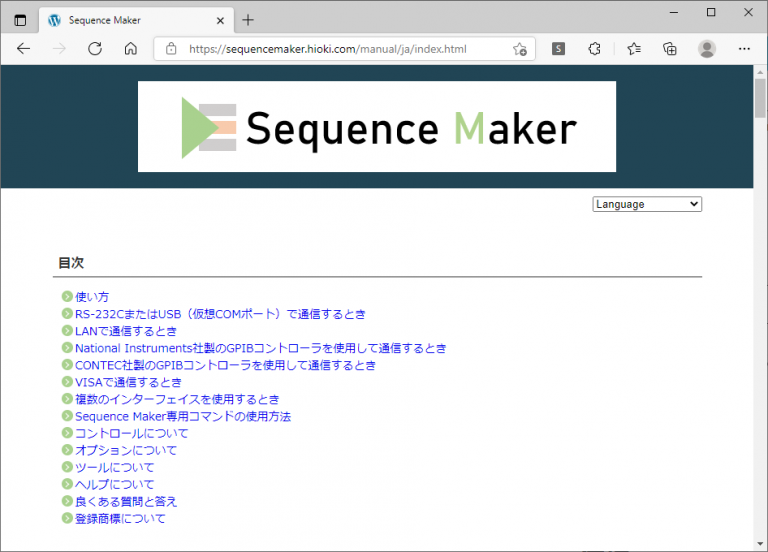Click green bullet beside 登録商標について
The height and width of the screenshot is (552, 768).
click(x=67, y=518)
